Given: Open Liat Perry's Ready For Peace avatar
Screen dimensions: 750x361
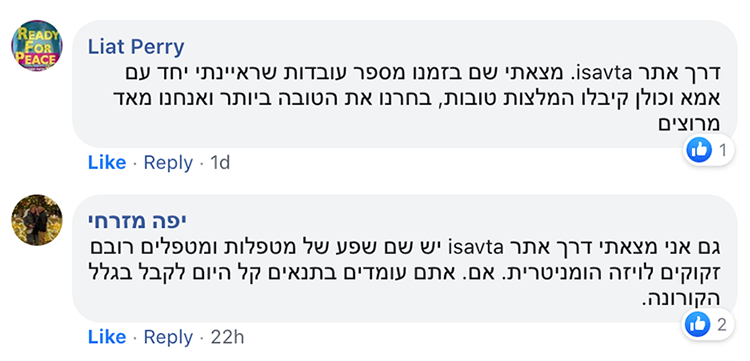Looking at the screenshot, I should [37, 46].
